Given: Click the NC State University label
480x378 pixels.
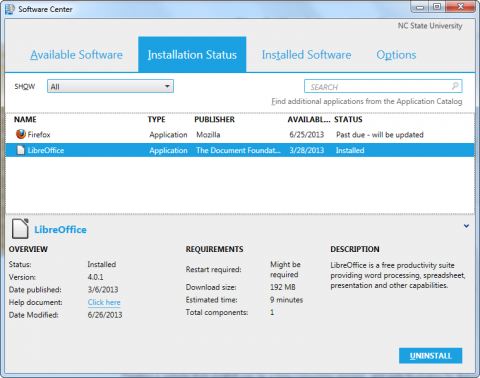Looking at the screenshot, I should (430, 26).
